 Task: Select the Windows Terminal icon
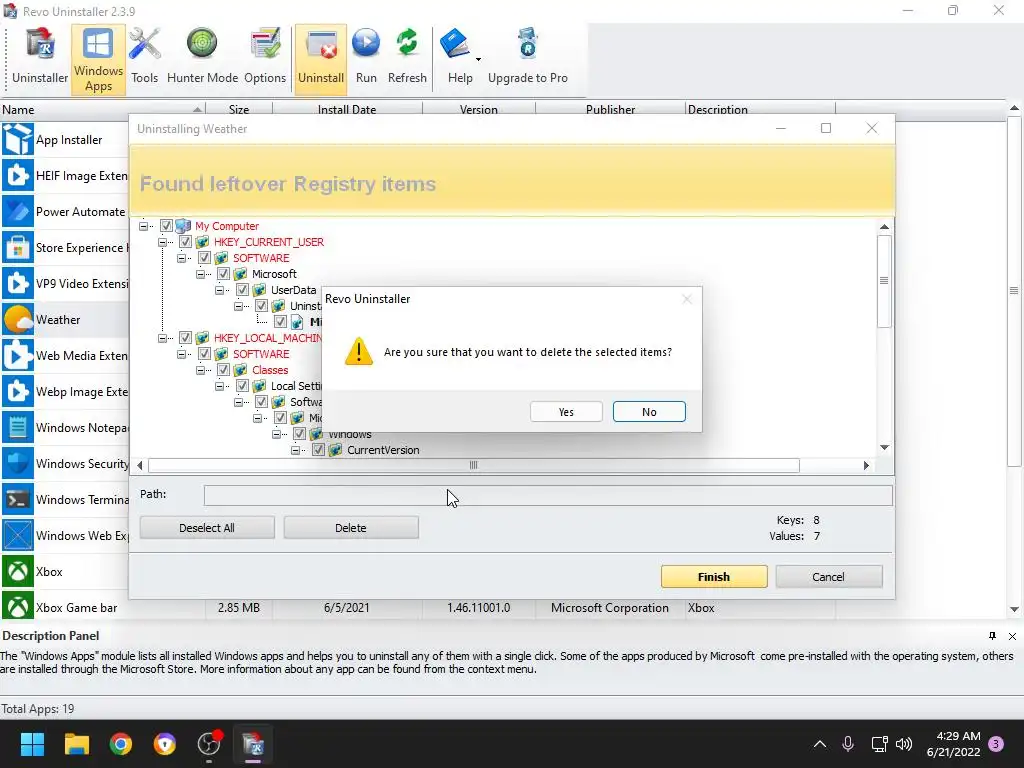click(18, 499)
